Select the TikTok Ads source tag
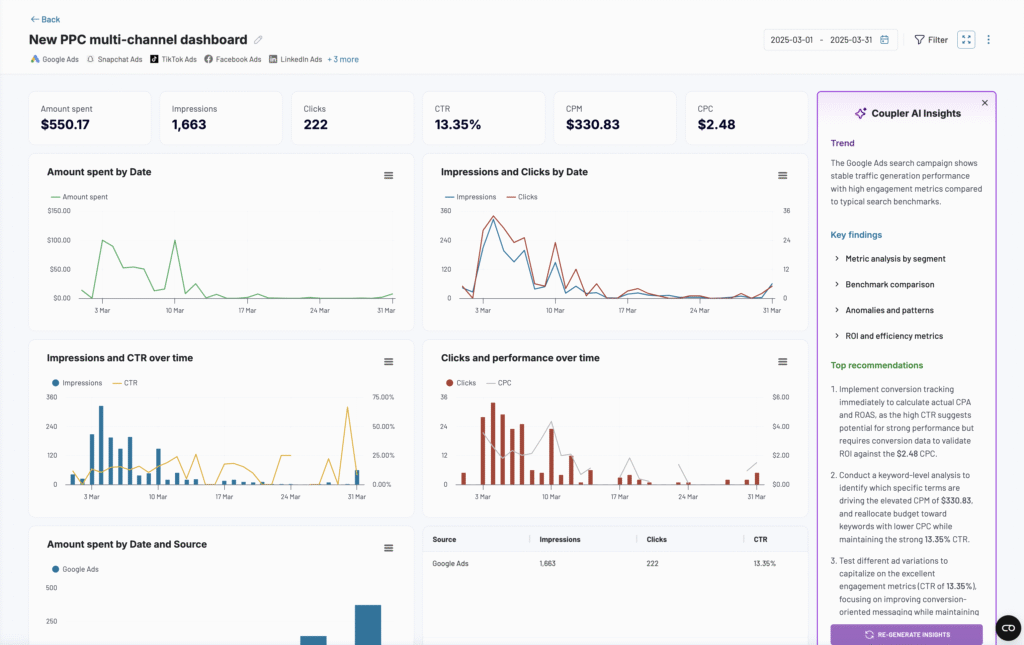 point(173,59)
